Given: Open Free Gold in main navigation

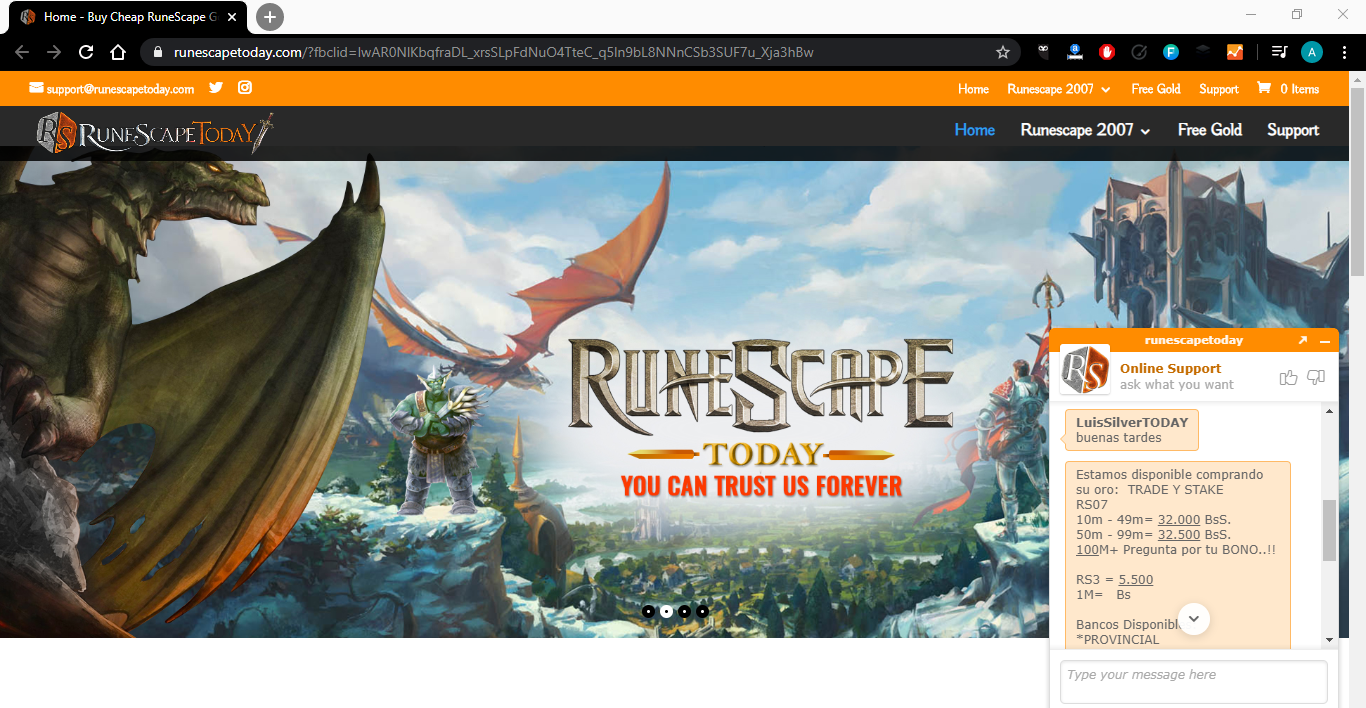Looking at the screenshot, I should (1210, 130).
